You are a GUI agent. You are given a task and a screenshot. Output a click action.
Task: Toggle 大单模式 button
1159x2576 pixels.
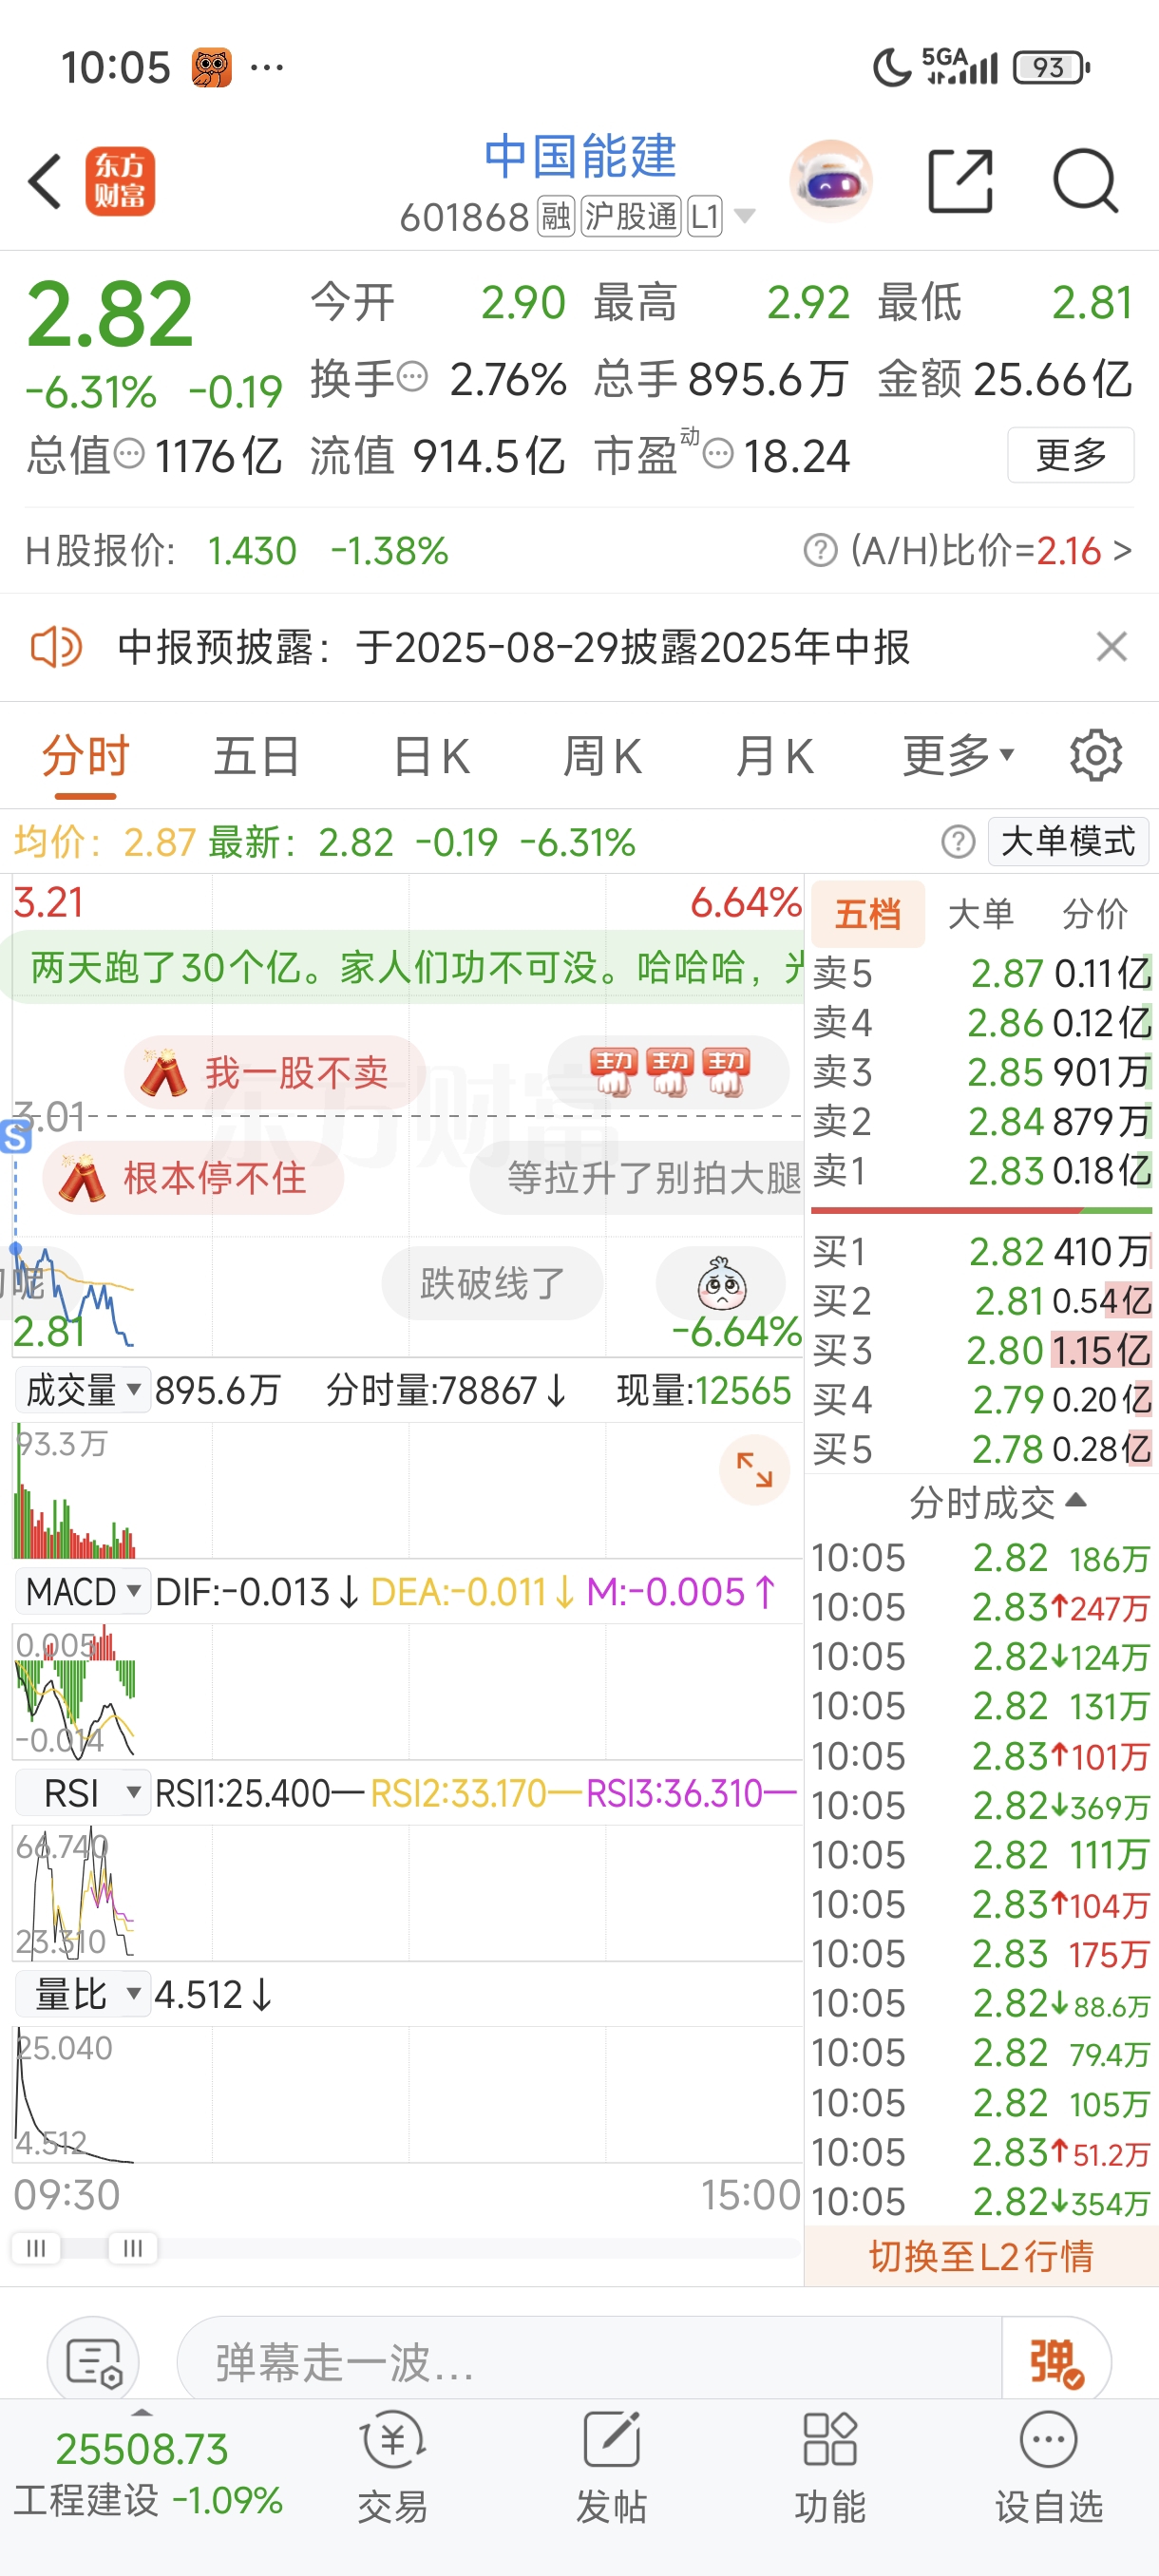click(1068, 842)
